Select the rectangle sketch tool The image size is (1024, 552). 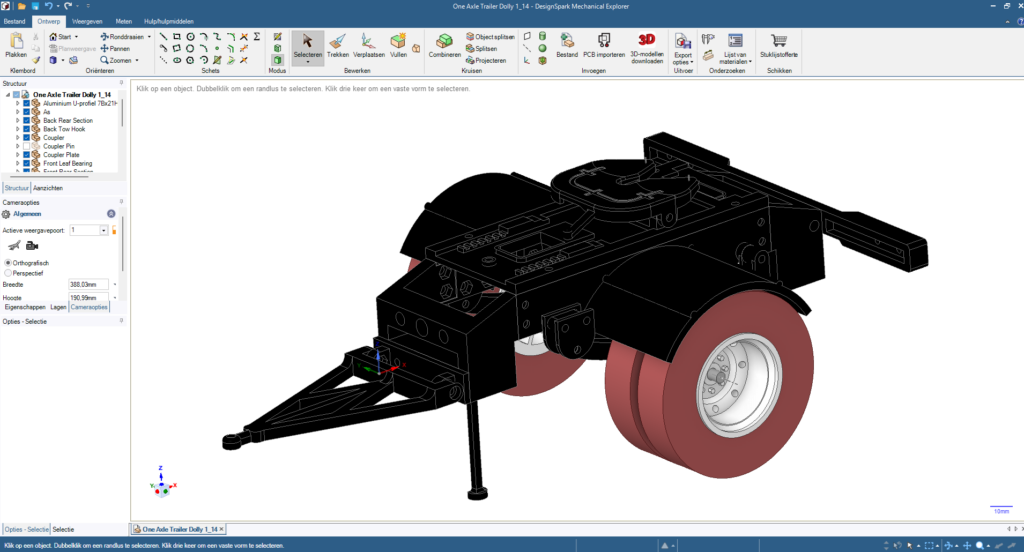[176, 37]
